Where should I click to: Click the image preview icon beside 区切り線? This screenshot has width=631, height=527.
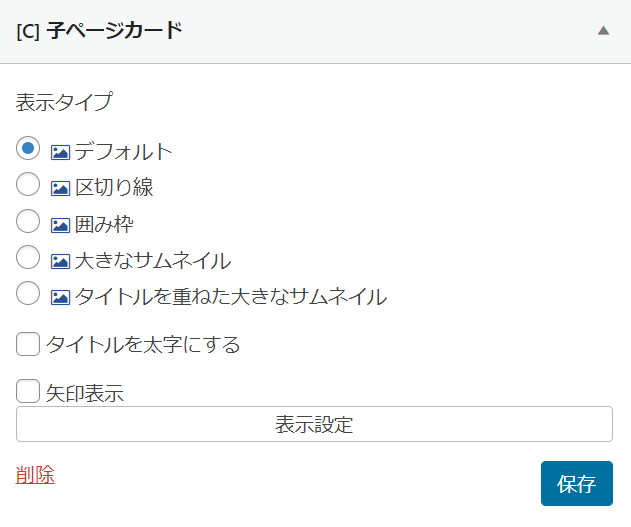(60, 188)
